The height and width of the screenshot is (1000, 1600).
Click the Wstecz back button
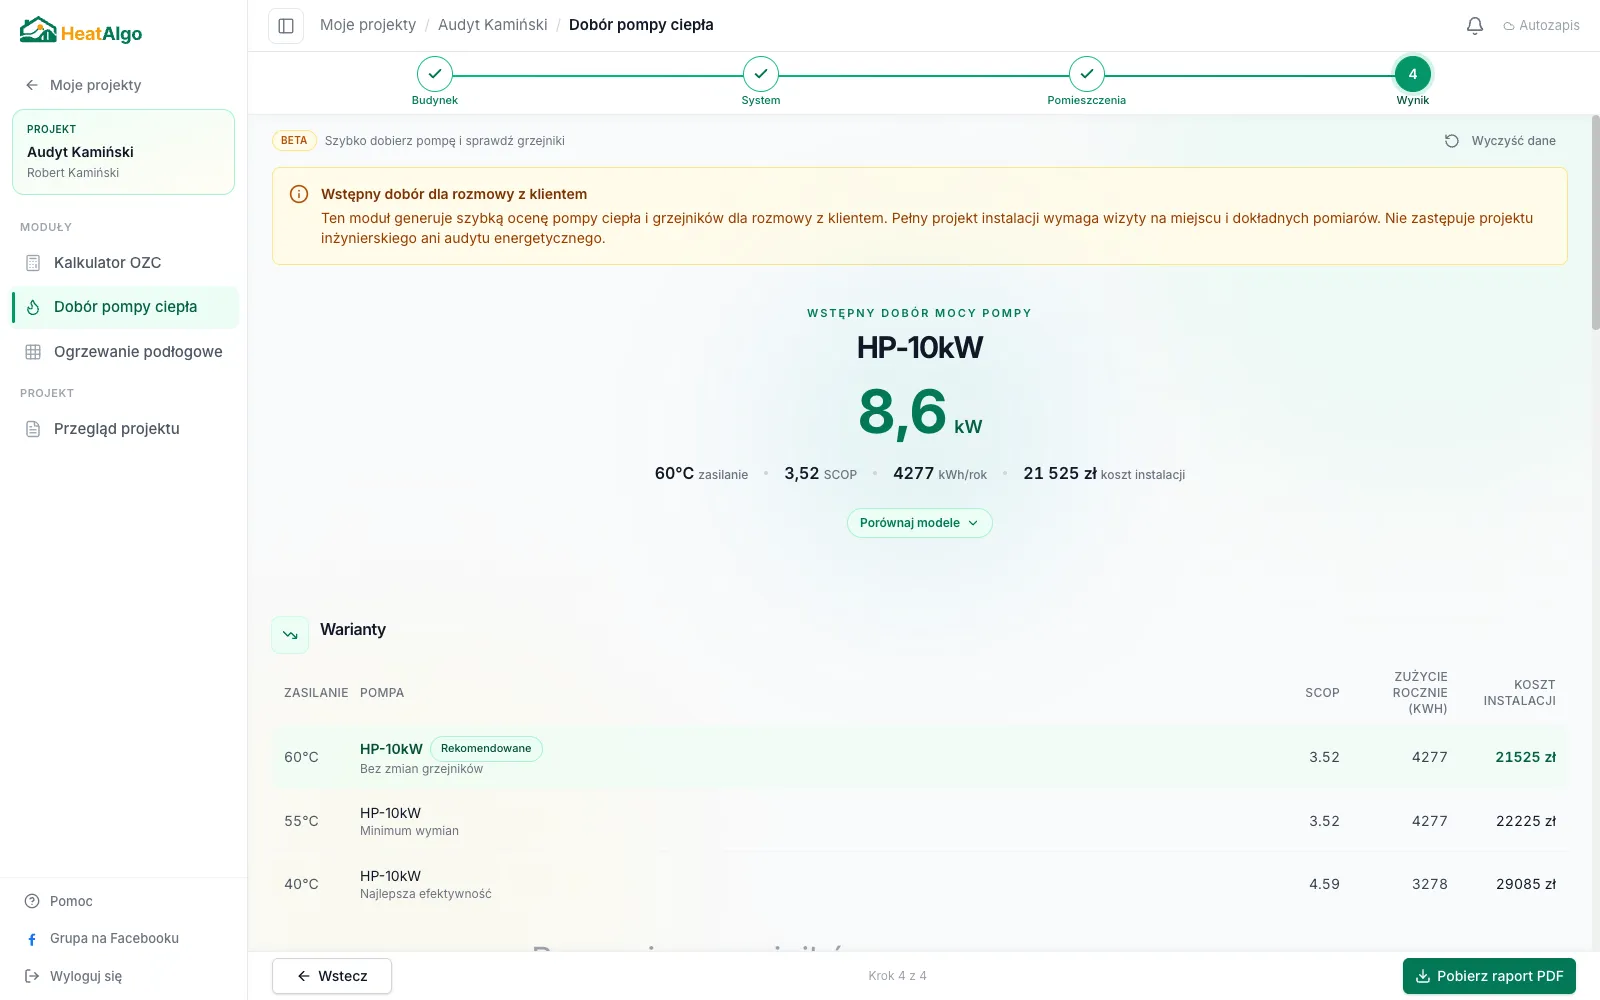332,976
